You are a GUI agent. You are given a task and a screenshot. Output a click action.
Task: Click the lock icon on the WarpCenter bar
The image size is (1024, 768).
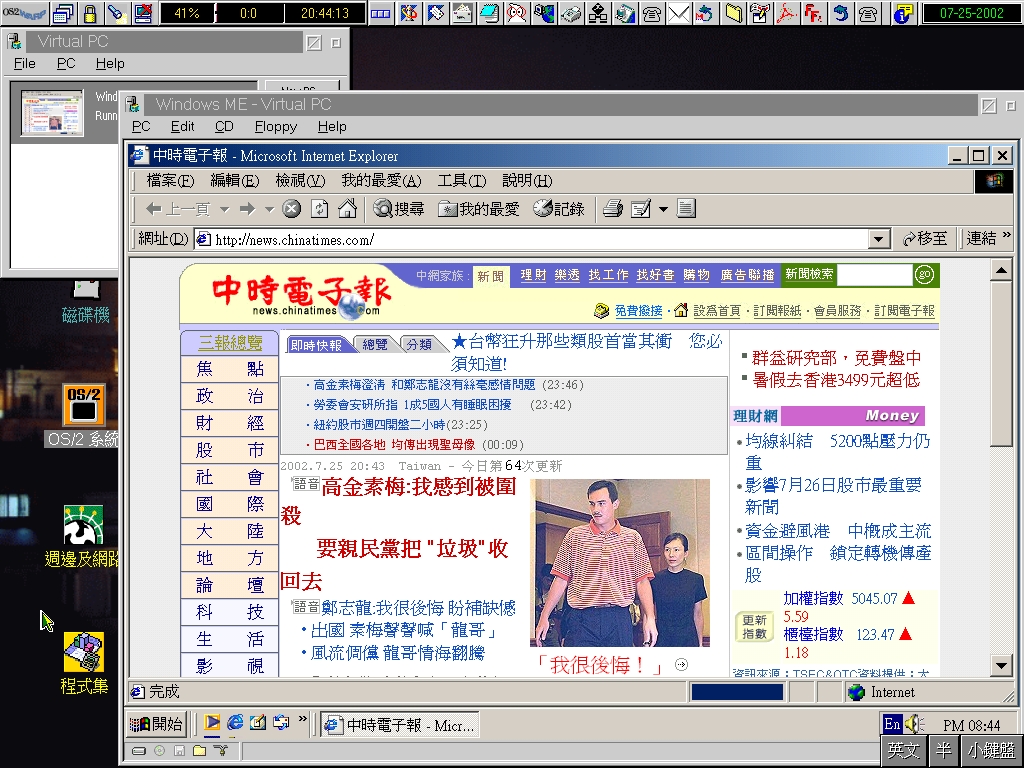pos(90,13)
